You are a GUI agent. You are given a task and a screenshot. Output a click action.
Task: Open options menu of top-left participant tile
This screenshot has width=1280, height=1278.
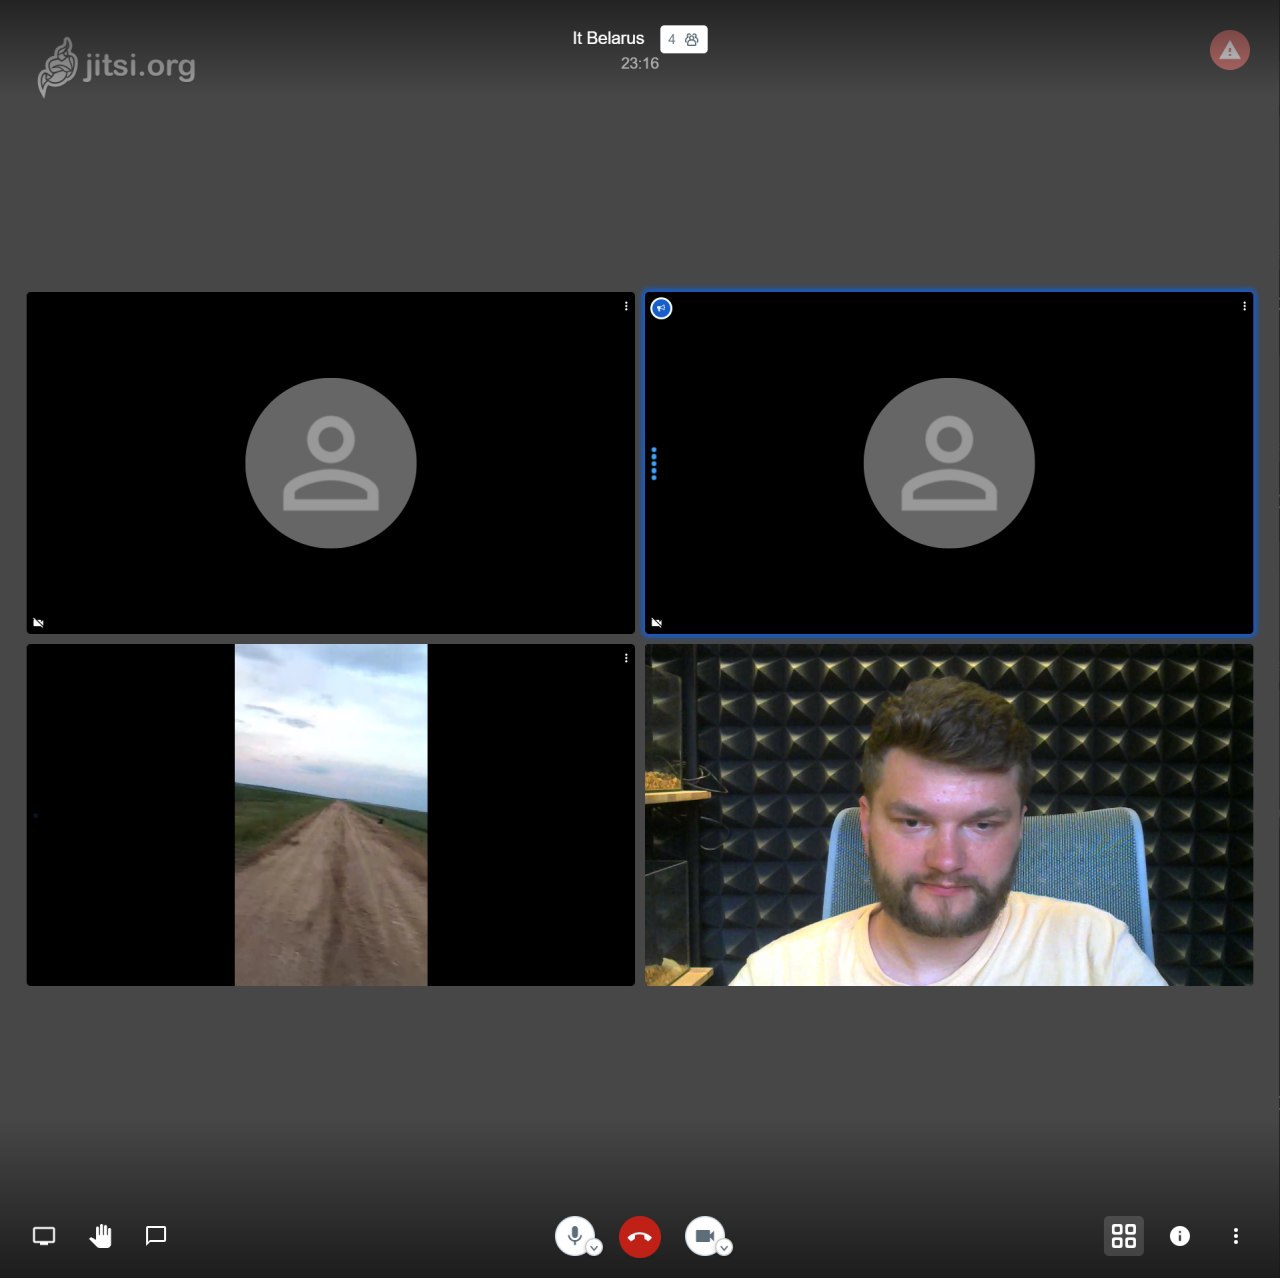(626, 306)
